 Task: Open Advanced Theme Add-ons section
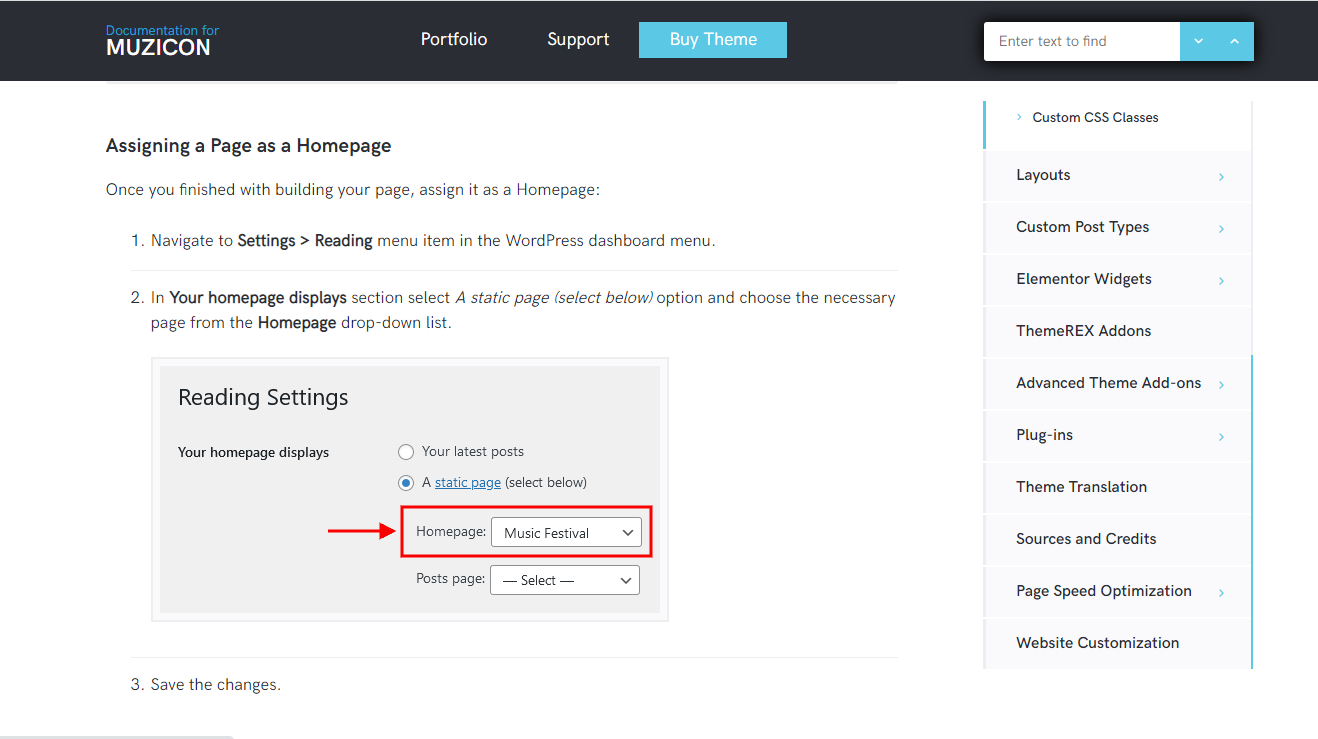(1108, 383)
